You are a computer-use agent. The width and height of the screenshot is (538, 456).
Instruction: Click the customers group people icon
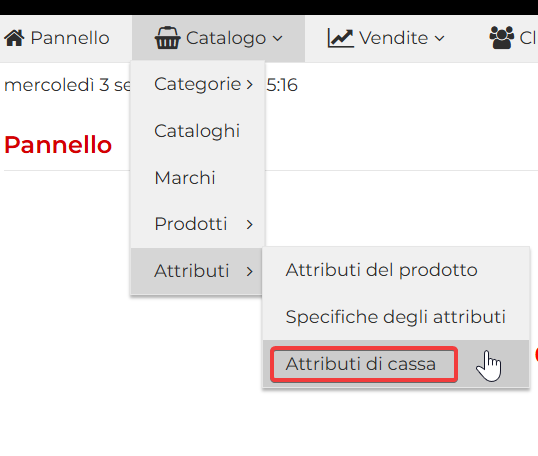tap(502, 38)
